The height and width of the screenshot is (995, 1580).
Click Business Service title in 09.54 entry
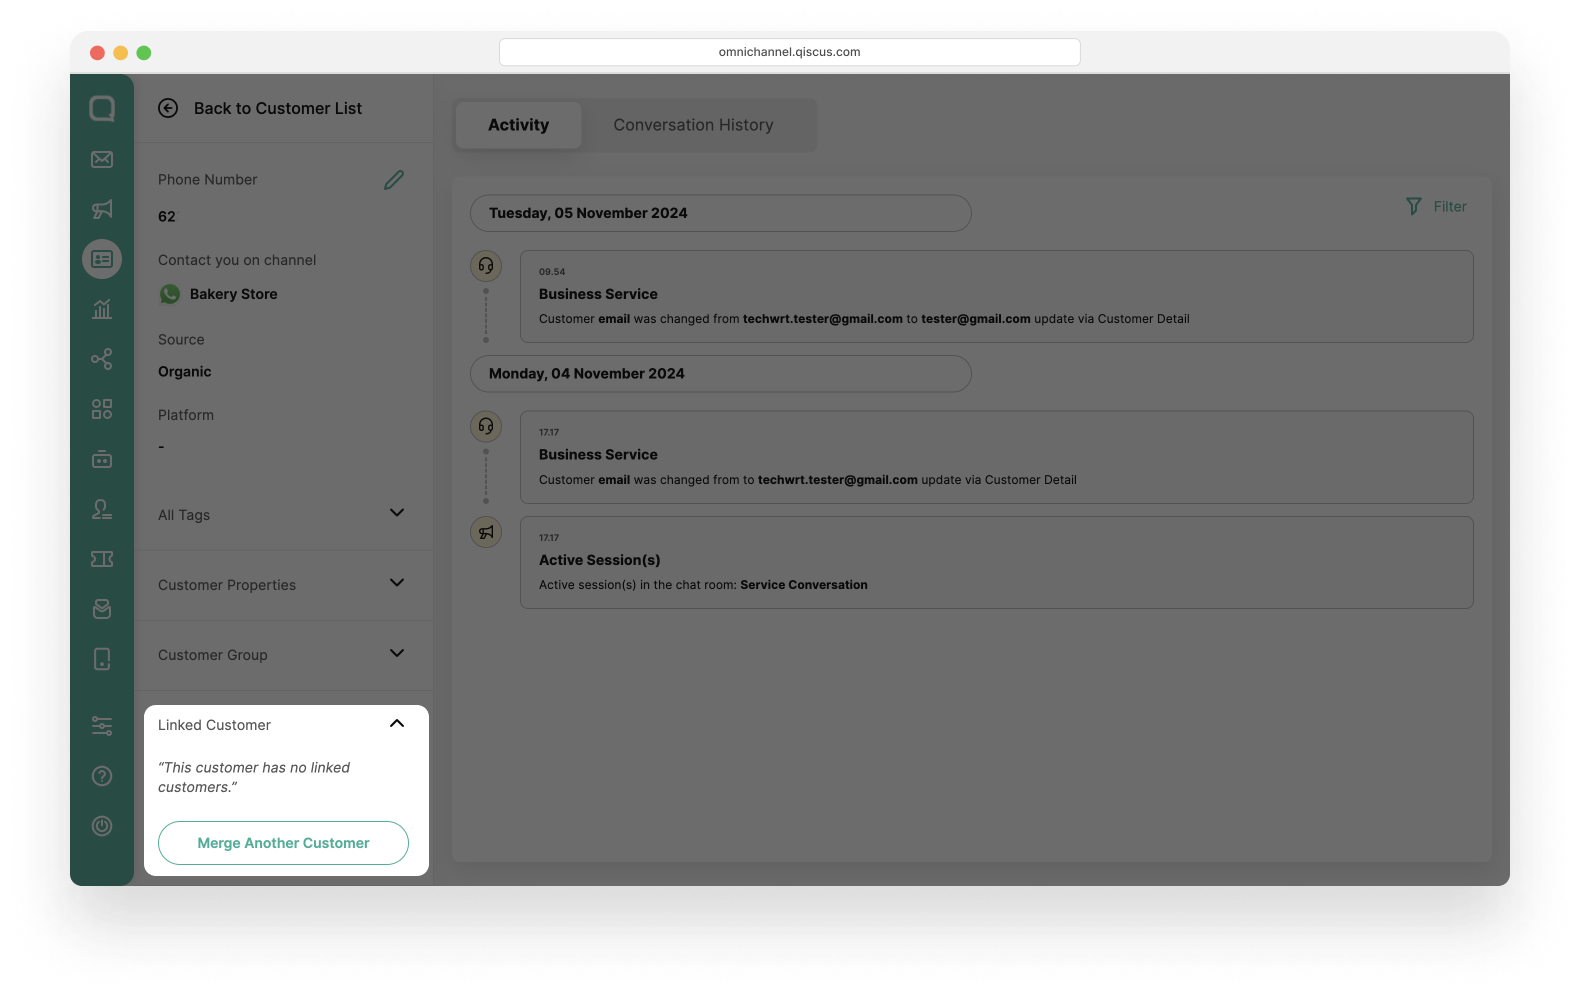[x=598, y=294]
